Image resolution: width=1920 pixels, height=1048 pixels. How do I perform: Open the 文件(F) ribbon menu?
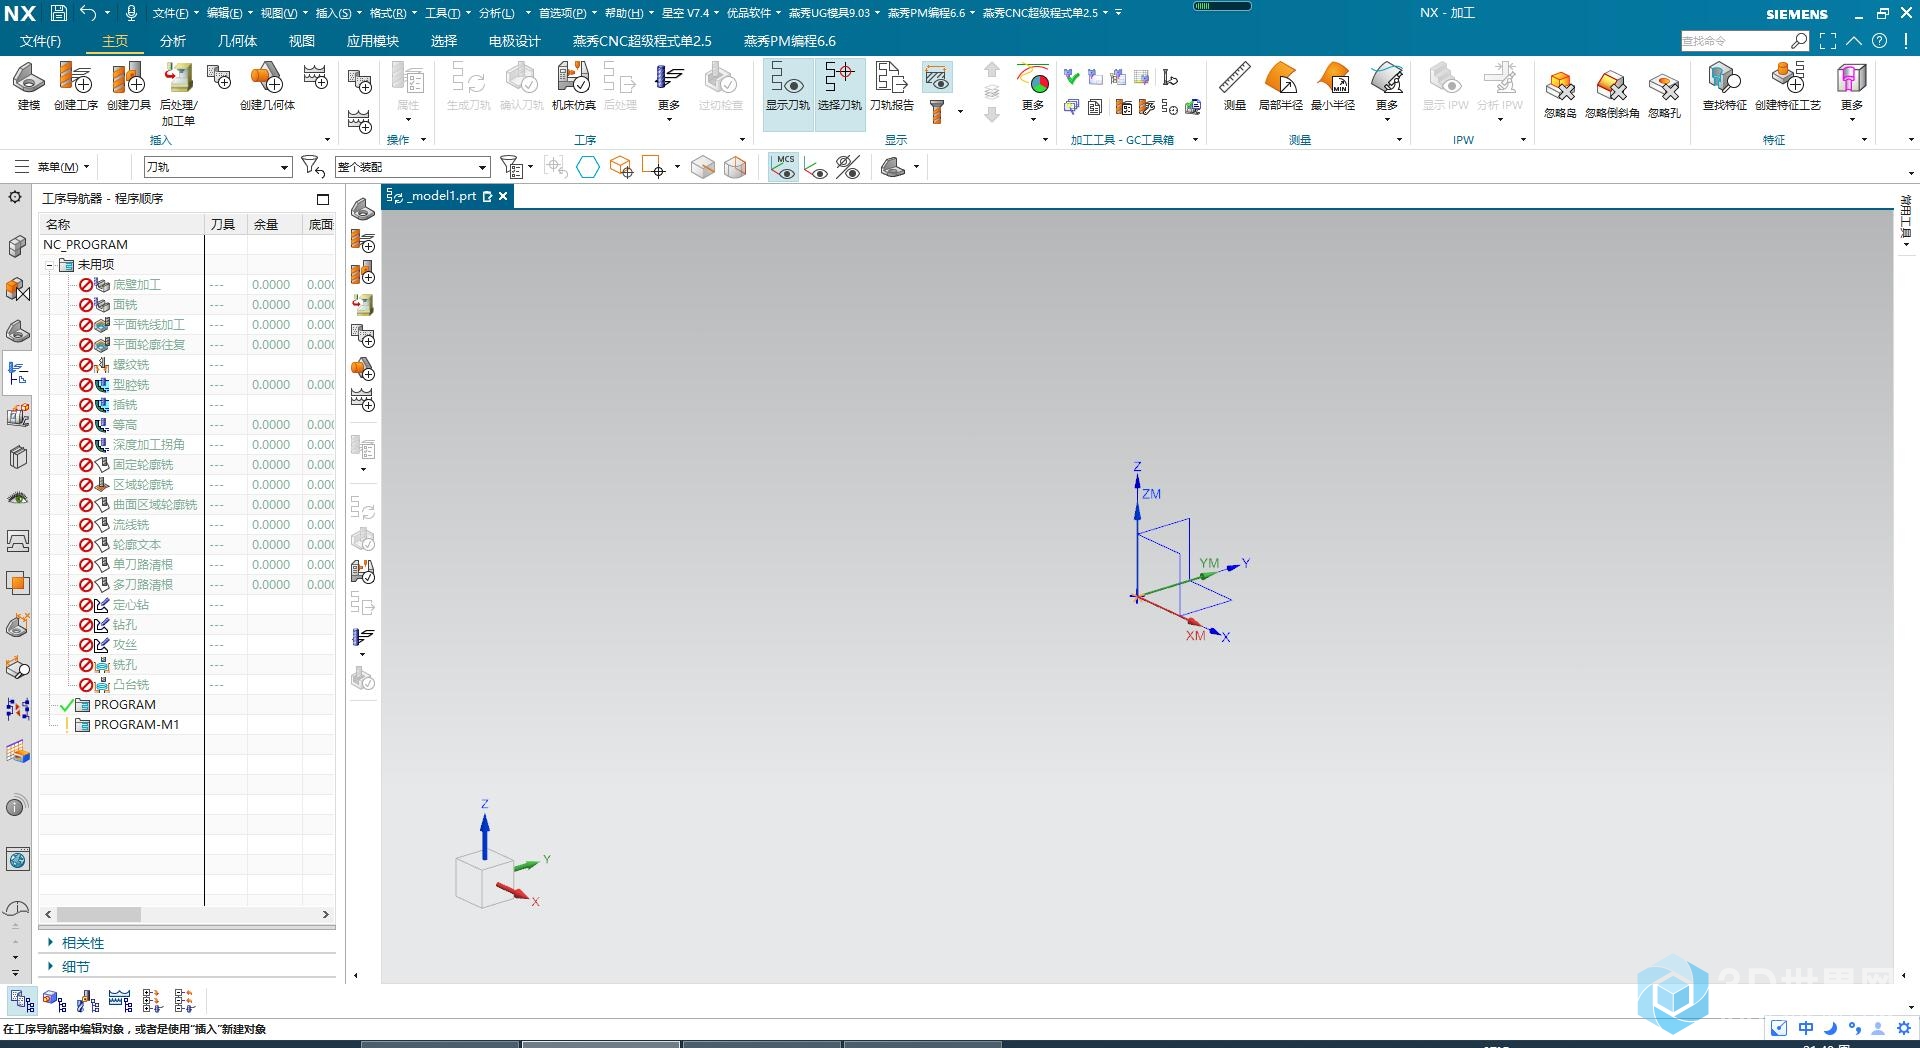(x=40, y=41)
